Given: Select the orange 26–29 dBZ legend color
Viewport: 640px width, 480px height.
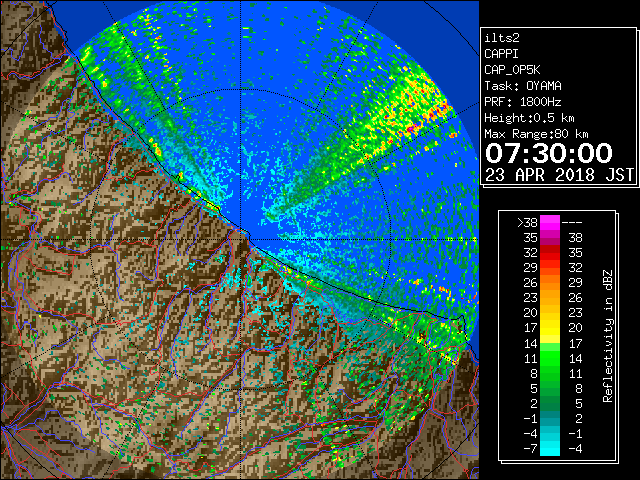Looking at the screenshot, I should coord(550,282).
